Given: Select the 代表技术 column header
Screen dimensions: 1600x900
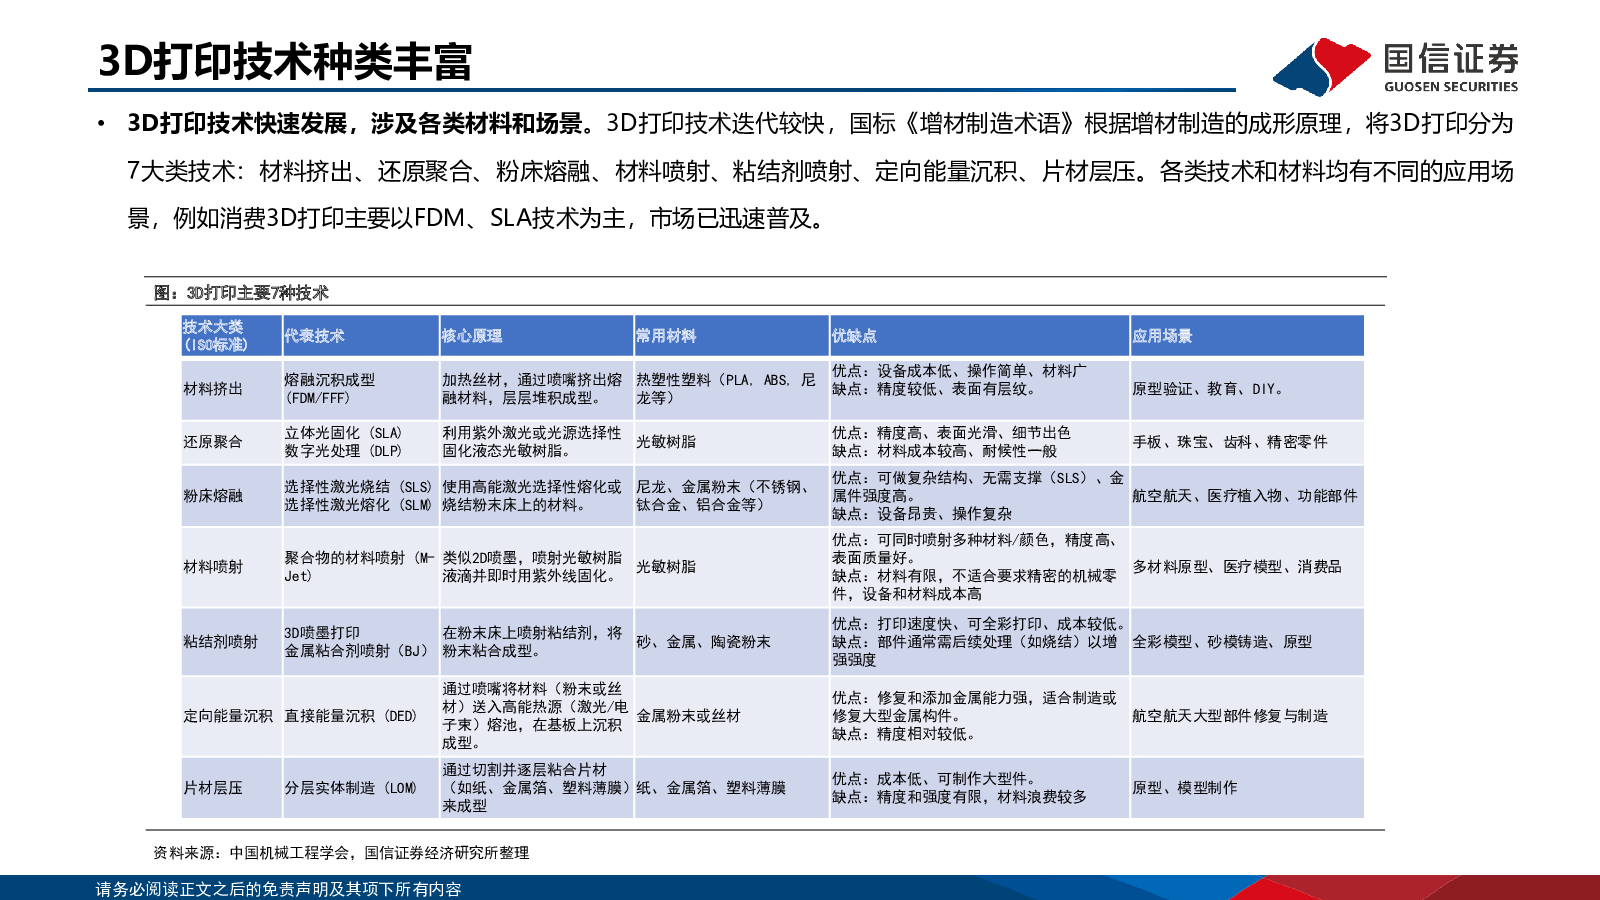Looking at the screenshot, I should click(x=314, y=336).
